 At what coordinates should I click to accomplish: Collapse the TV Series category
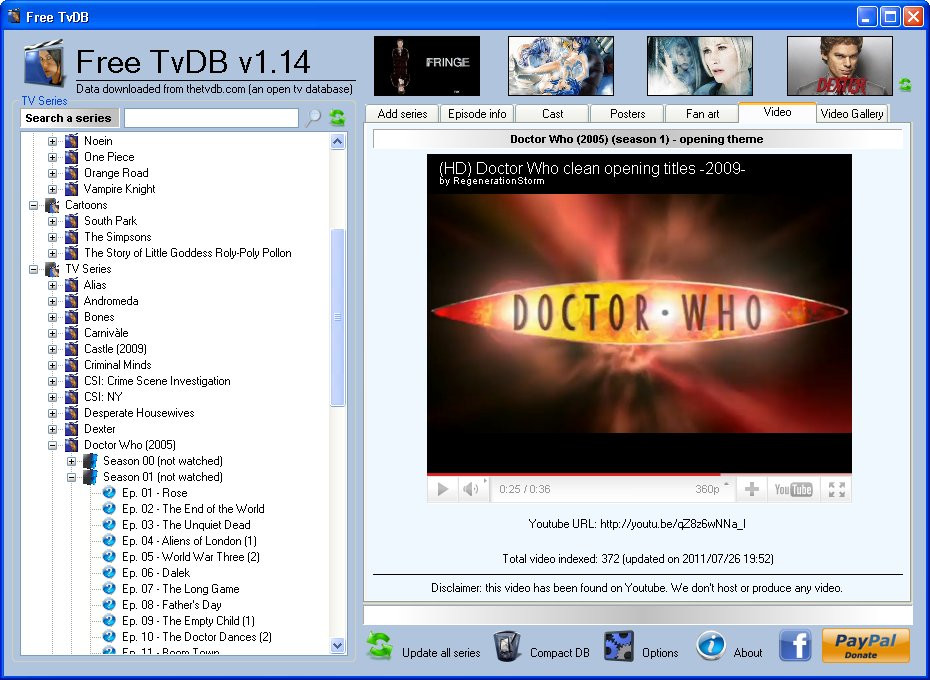pyautogui.click(x=34, y=269)
